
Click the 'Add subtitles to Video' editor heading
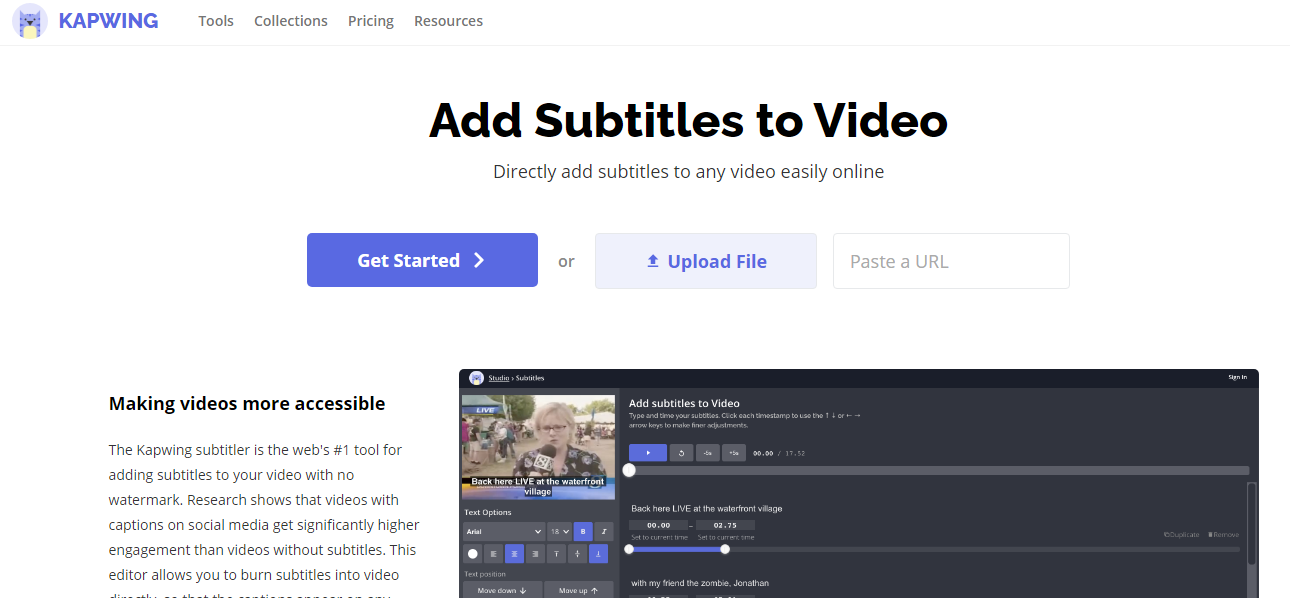(684, 404)
